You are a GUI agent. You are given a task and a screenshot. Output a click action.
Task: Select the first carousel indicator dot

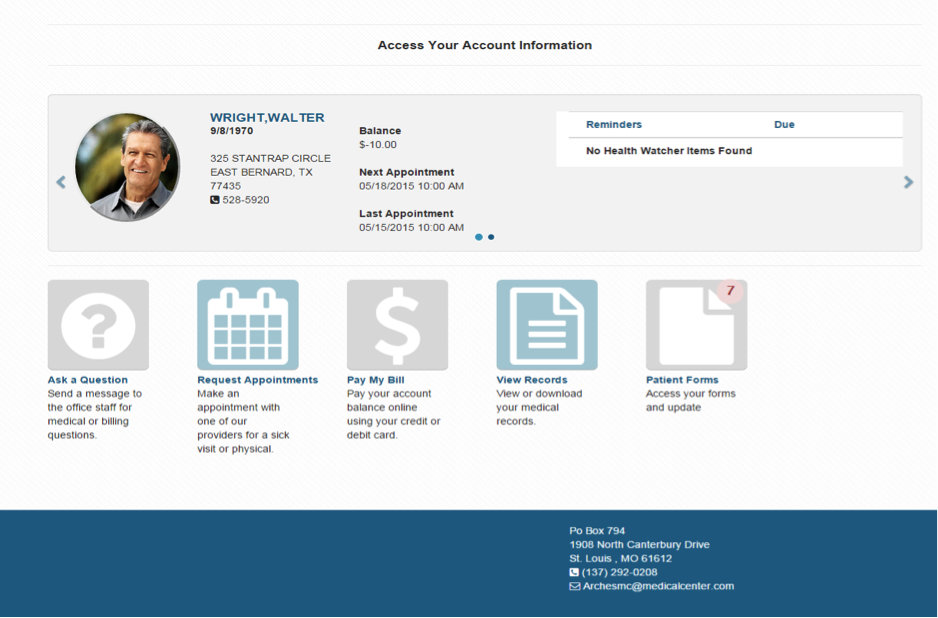pos(479,237)
